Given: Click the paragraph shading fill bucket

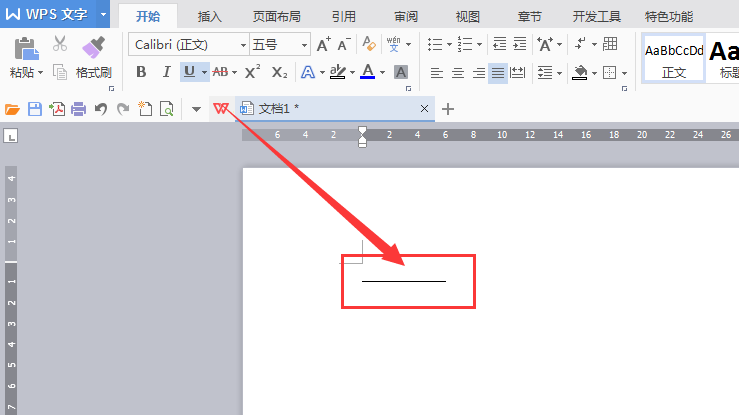Looking at the screenshot, I should (580, 73).
